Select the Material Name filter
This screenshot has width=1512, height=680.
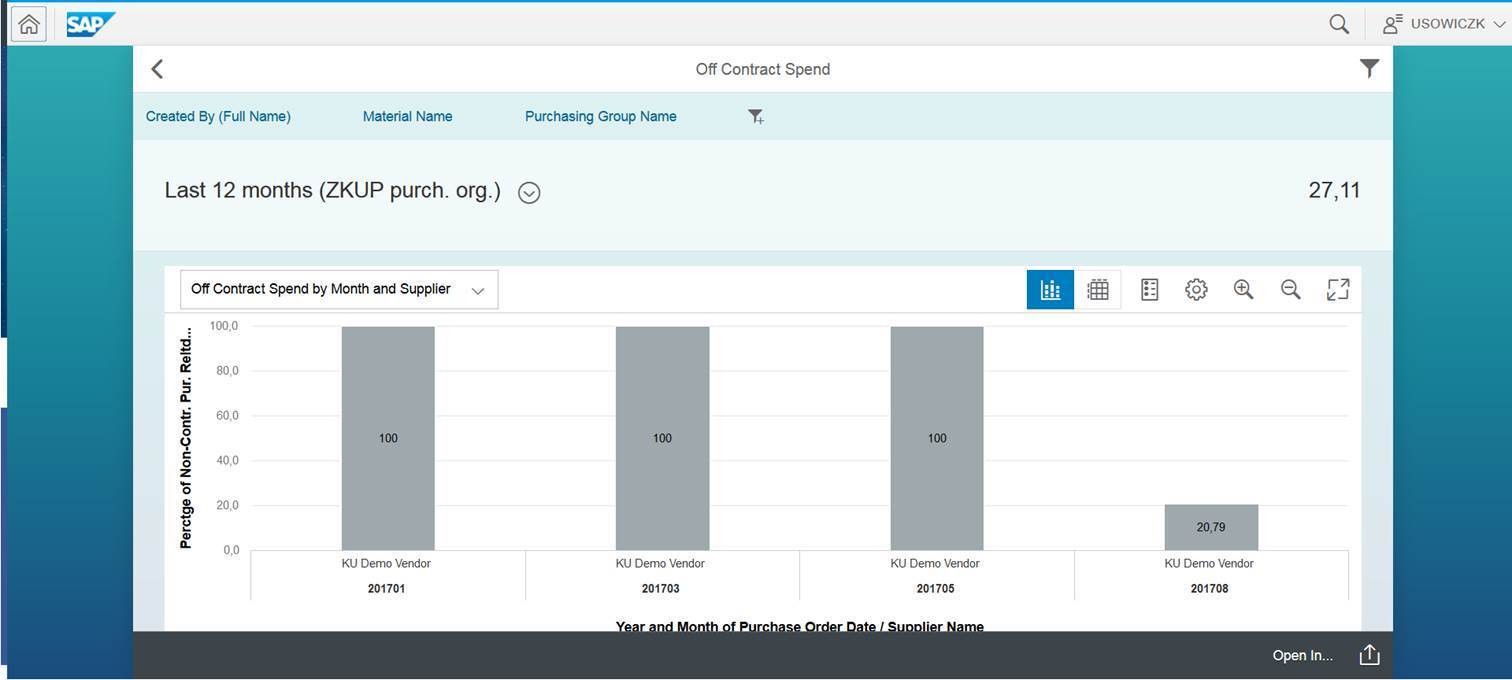point(407,116)
